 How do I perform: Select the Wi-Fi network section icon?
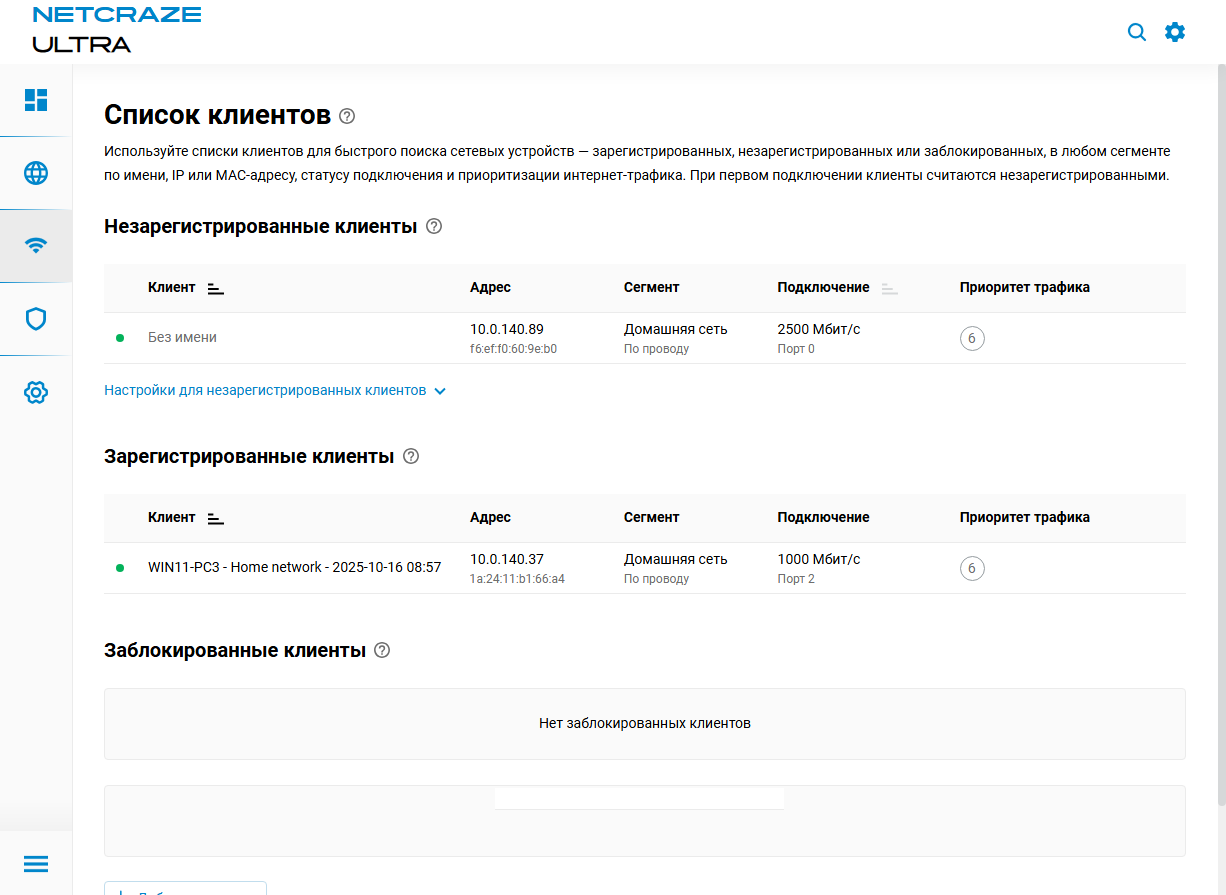pyautogui.click(x=36, y=246)
